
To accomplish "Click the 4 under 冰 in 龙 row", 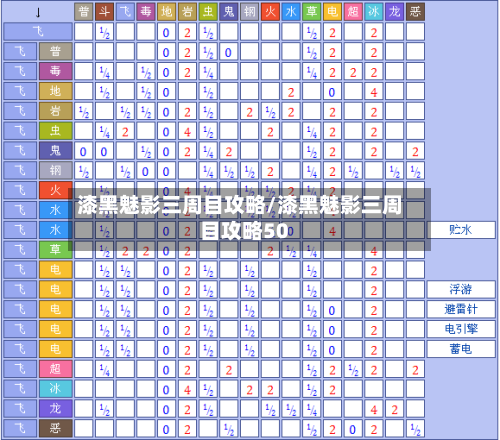I will click(374, 410).
